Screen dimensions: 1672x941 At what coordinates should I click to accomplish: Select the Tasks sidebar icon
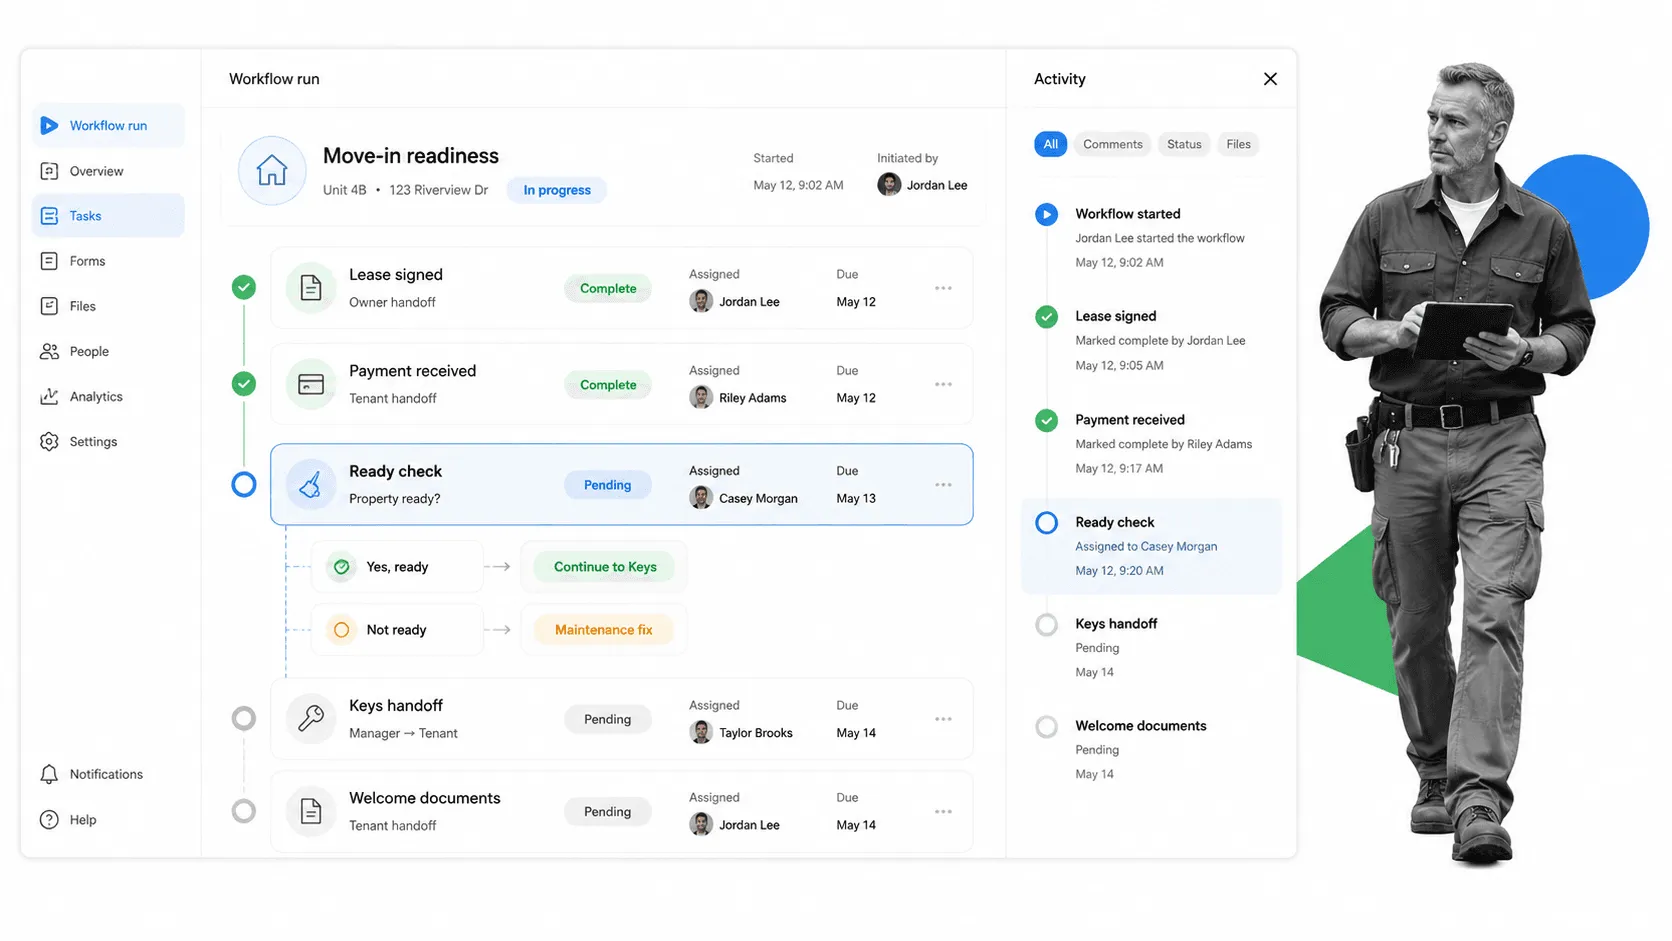(49, 216)
